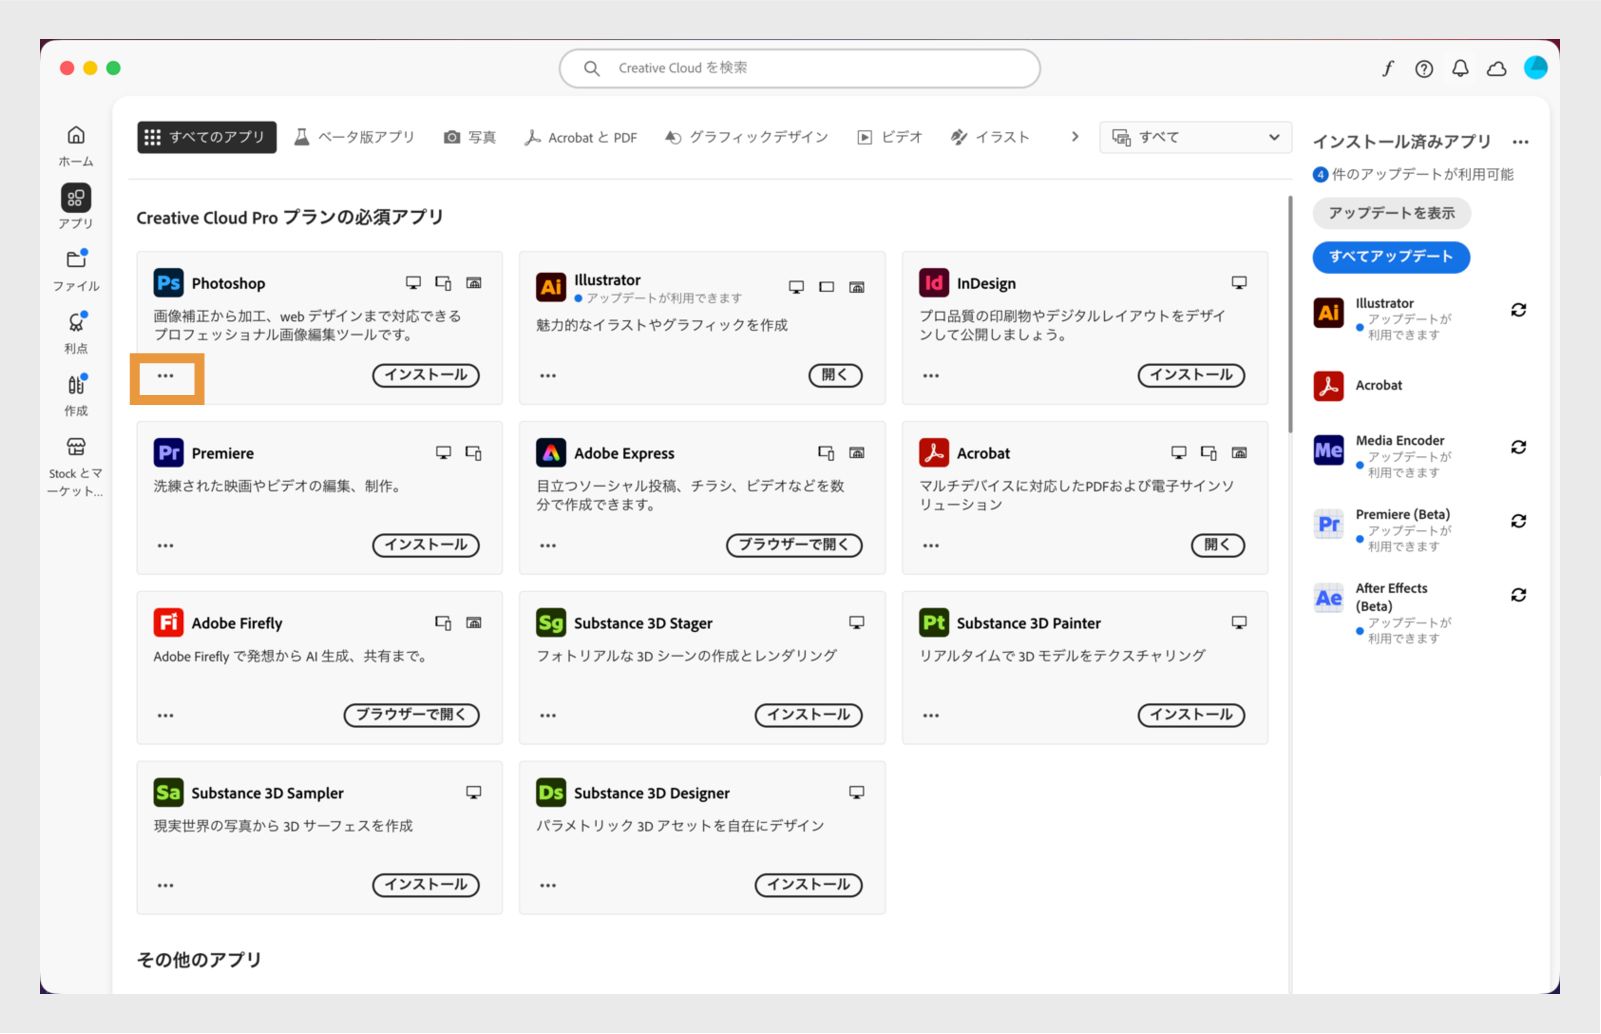Click the Adobe Express app icon
The height and width of the screenshot is (1034, 1601).
pyautogui.click(x=551, y=453)
